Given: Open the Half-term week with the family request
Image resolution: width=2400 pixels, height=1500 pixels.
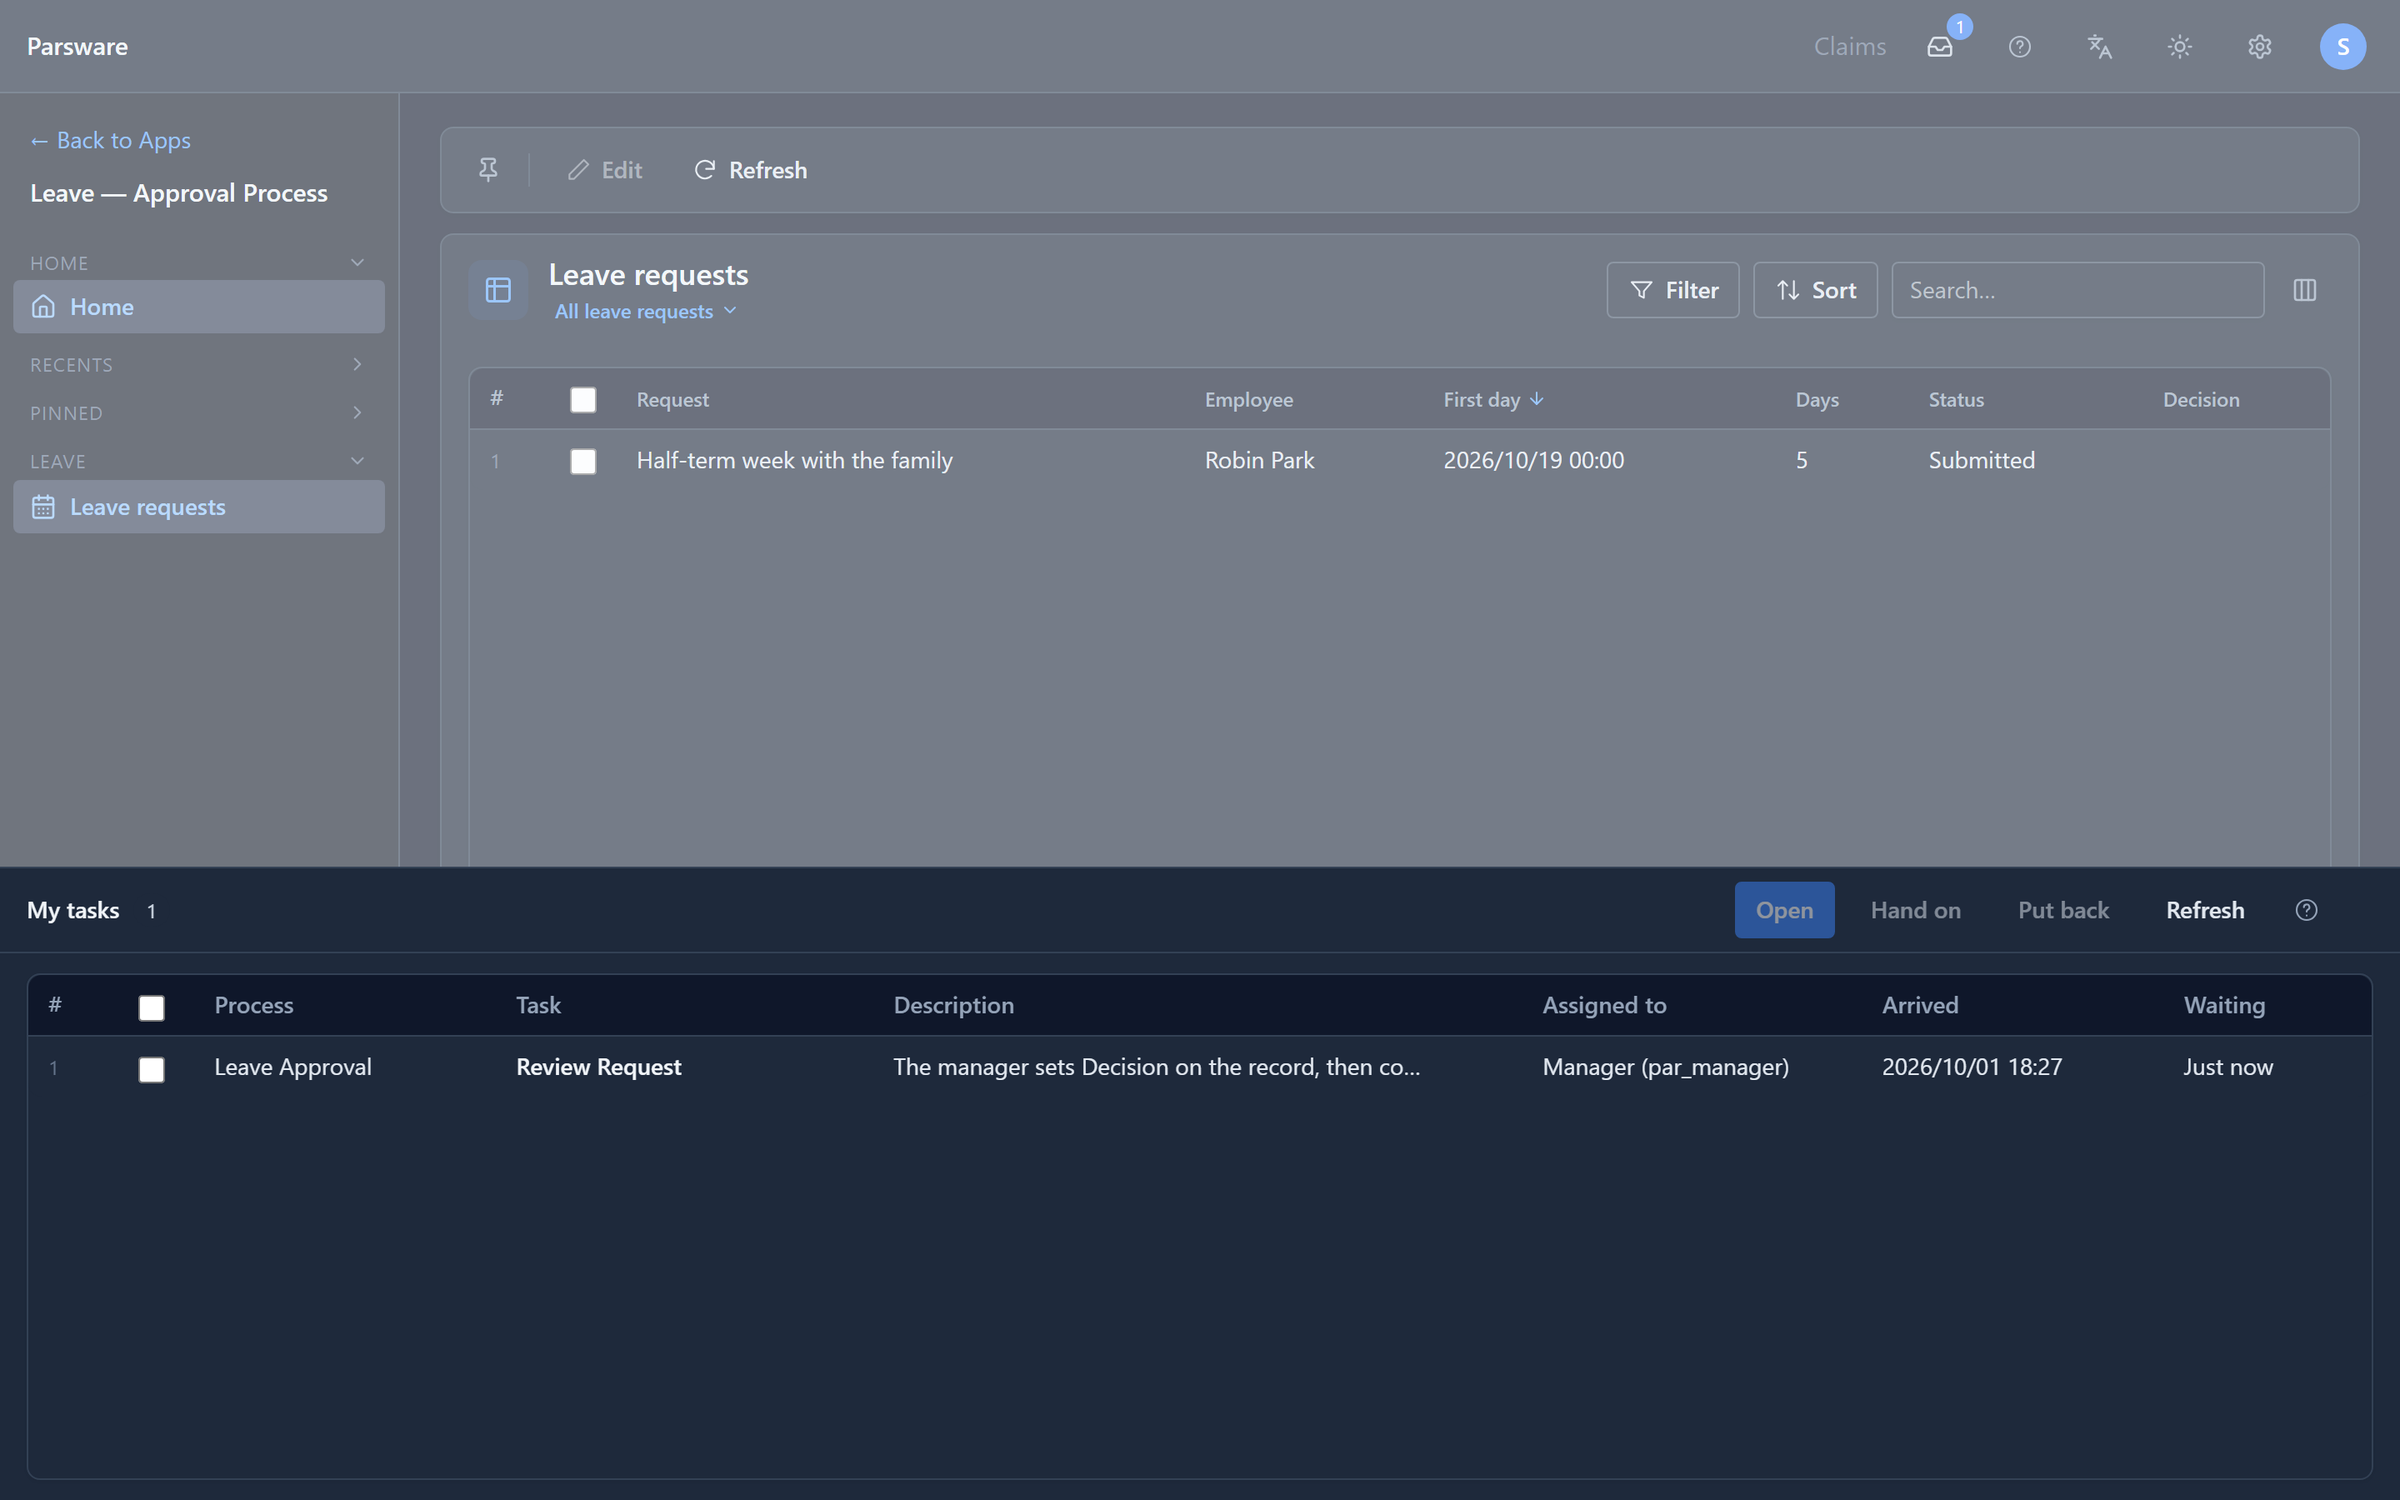Looking at the screenshot, I should [794, 460].
